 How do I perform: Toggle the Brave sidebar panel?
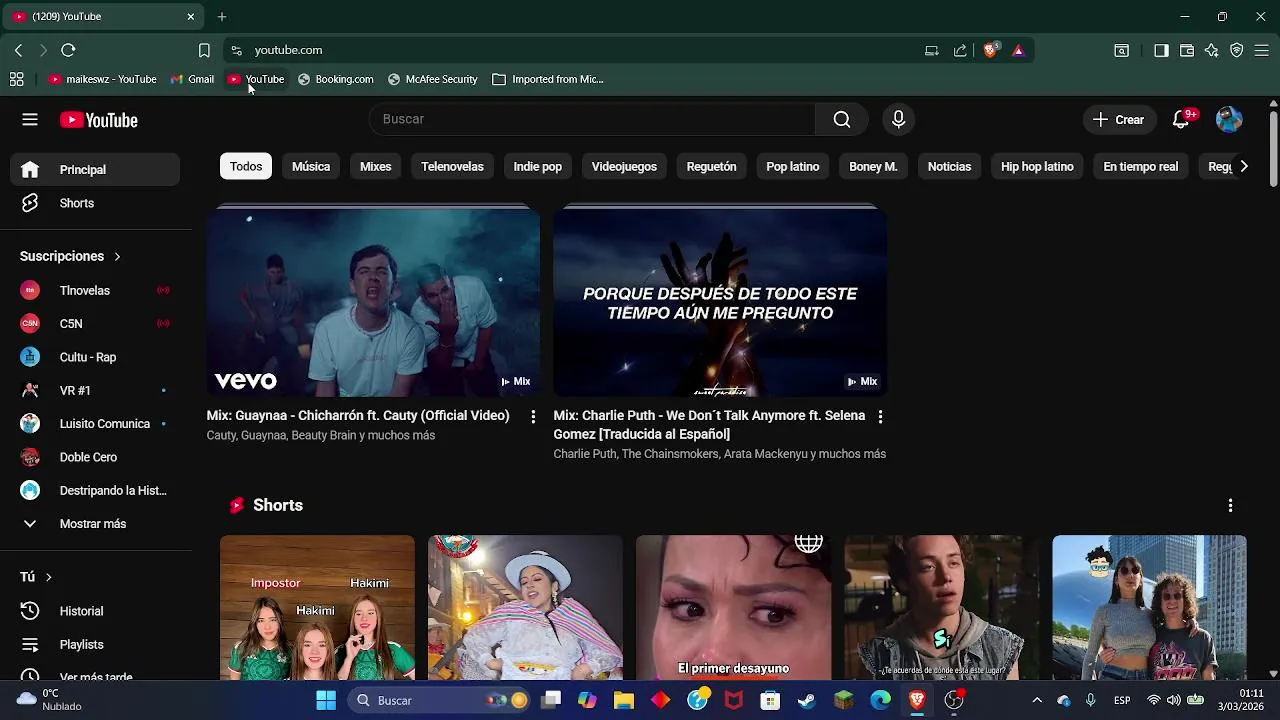(1161, 50)
